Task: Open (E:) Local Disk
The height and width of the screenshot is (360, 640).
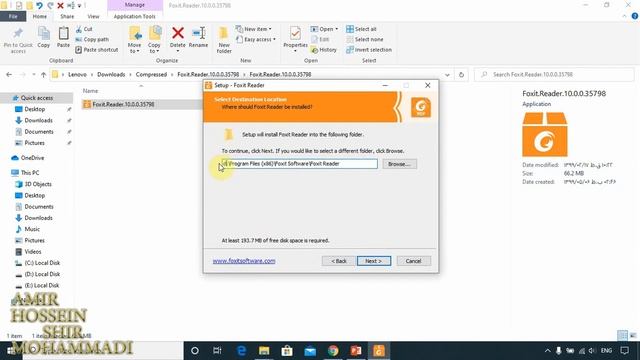Action: click(42, 286)
